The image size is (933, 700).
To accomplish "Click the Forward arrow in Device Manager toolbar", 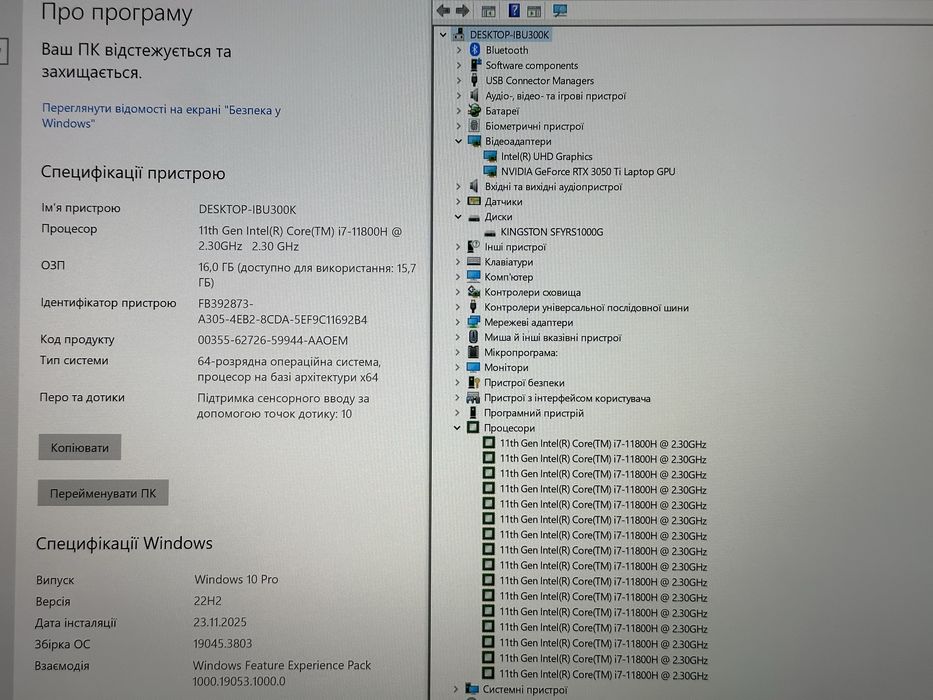I will click(462, 10).
